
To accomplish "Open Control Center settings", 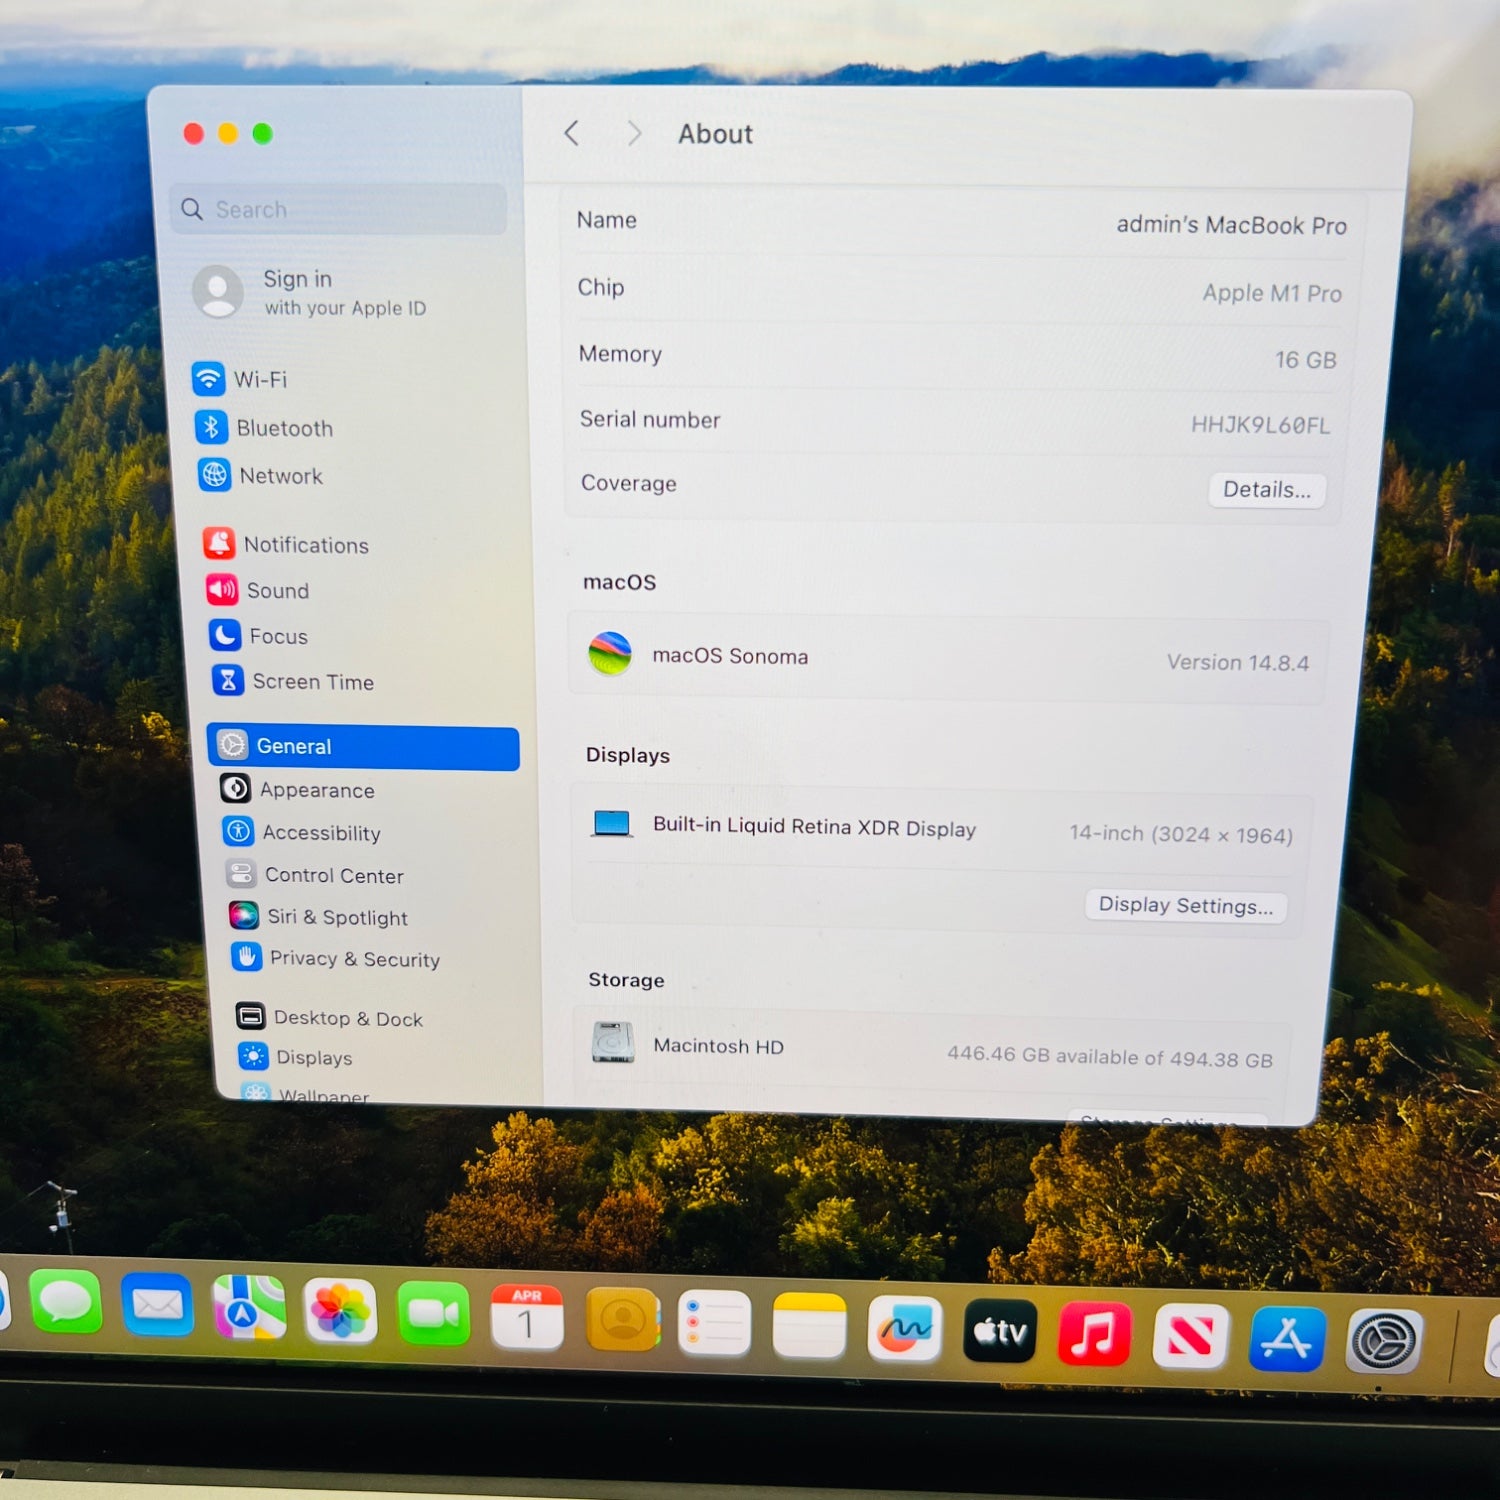I will 333,876.
